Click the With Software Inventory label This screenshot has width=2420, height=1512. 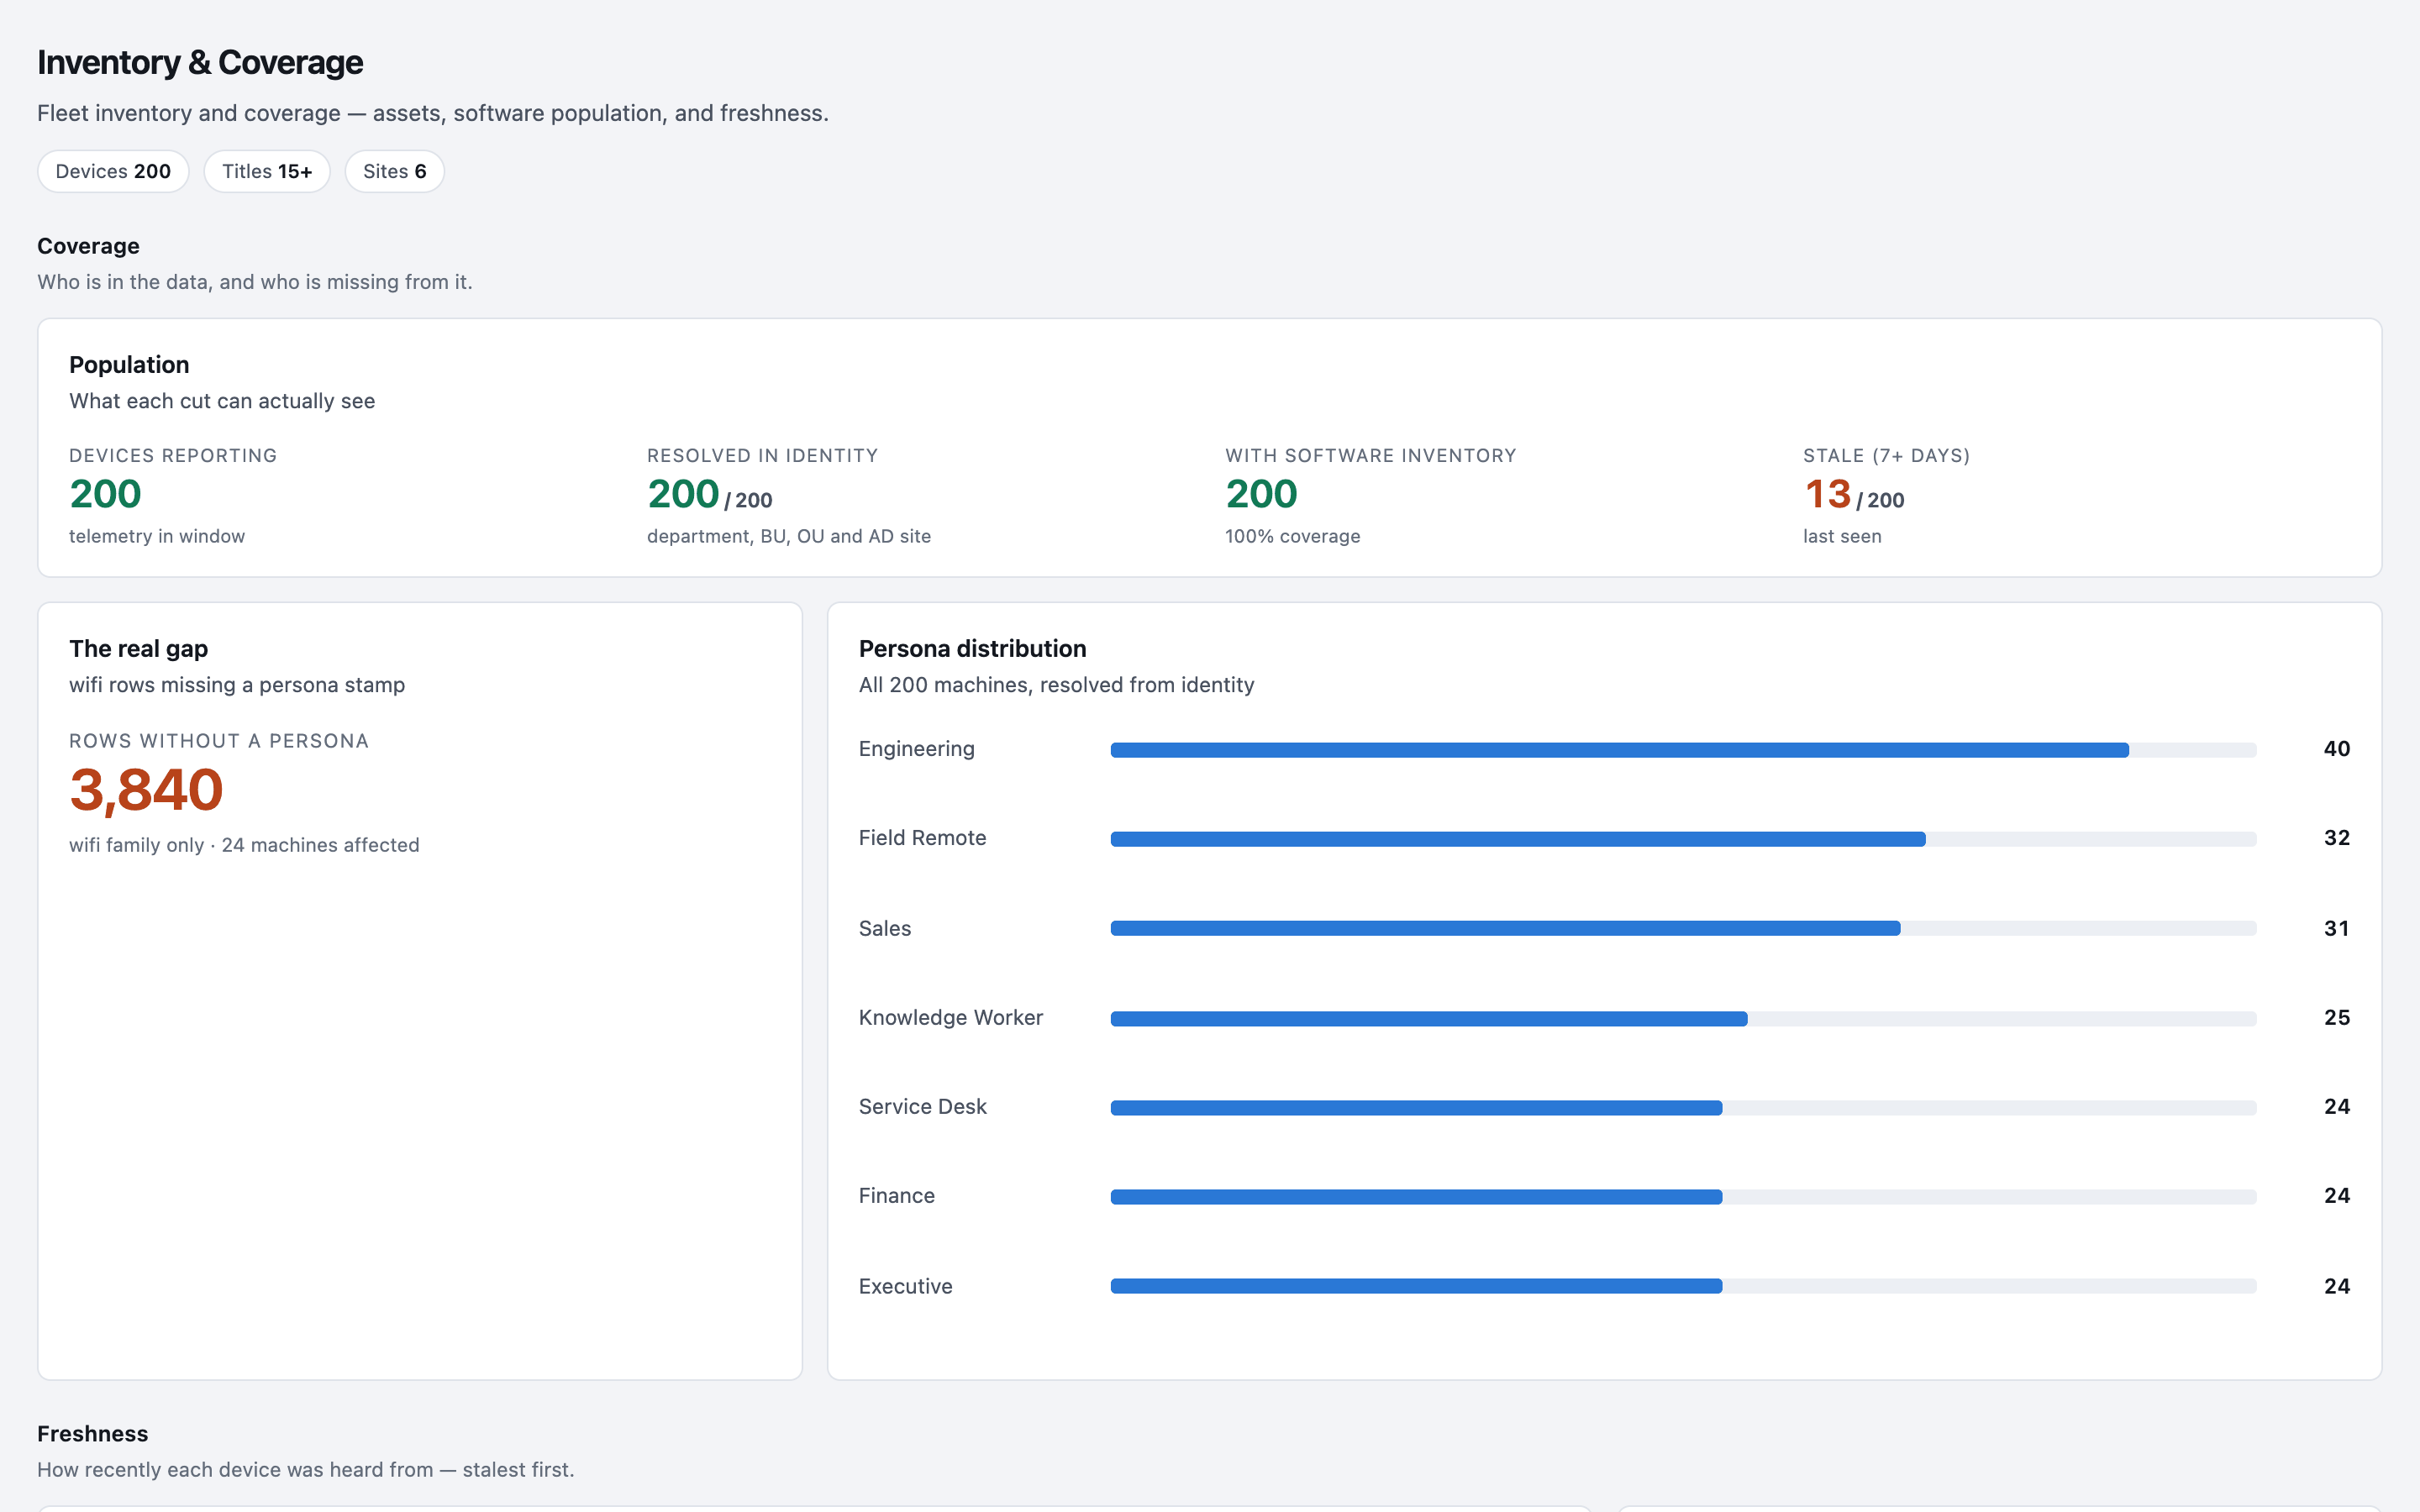pyautogui.click(x=1370, y=456)
